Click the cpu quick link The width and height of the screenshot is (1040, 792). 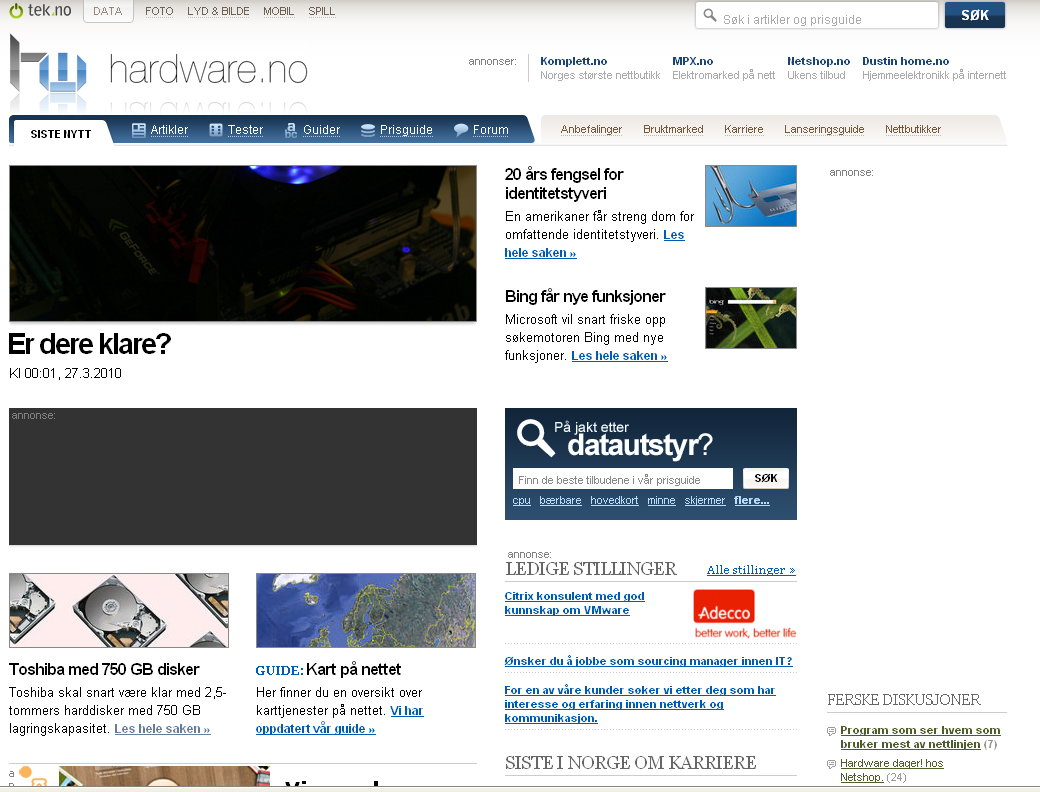pos(521,500)
